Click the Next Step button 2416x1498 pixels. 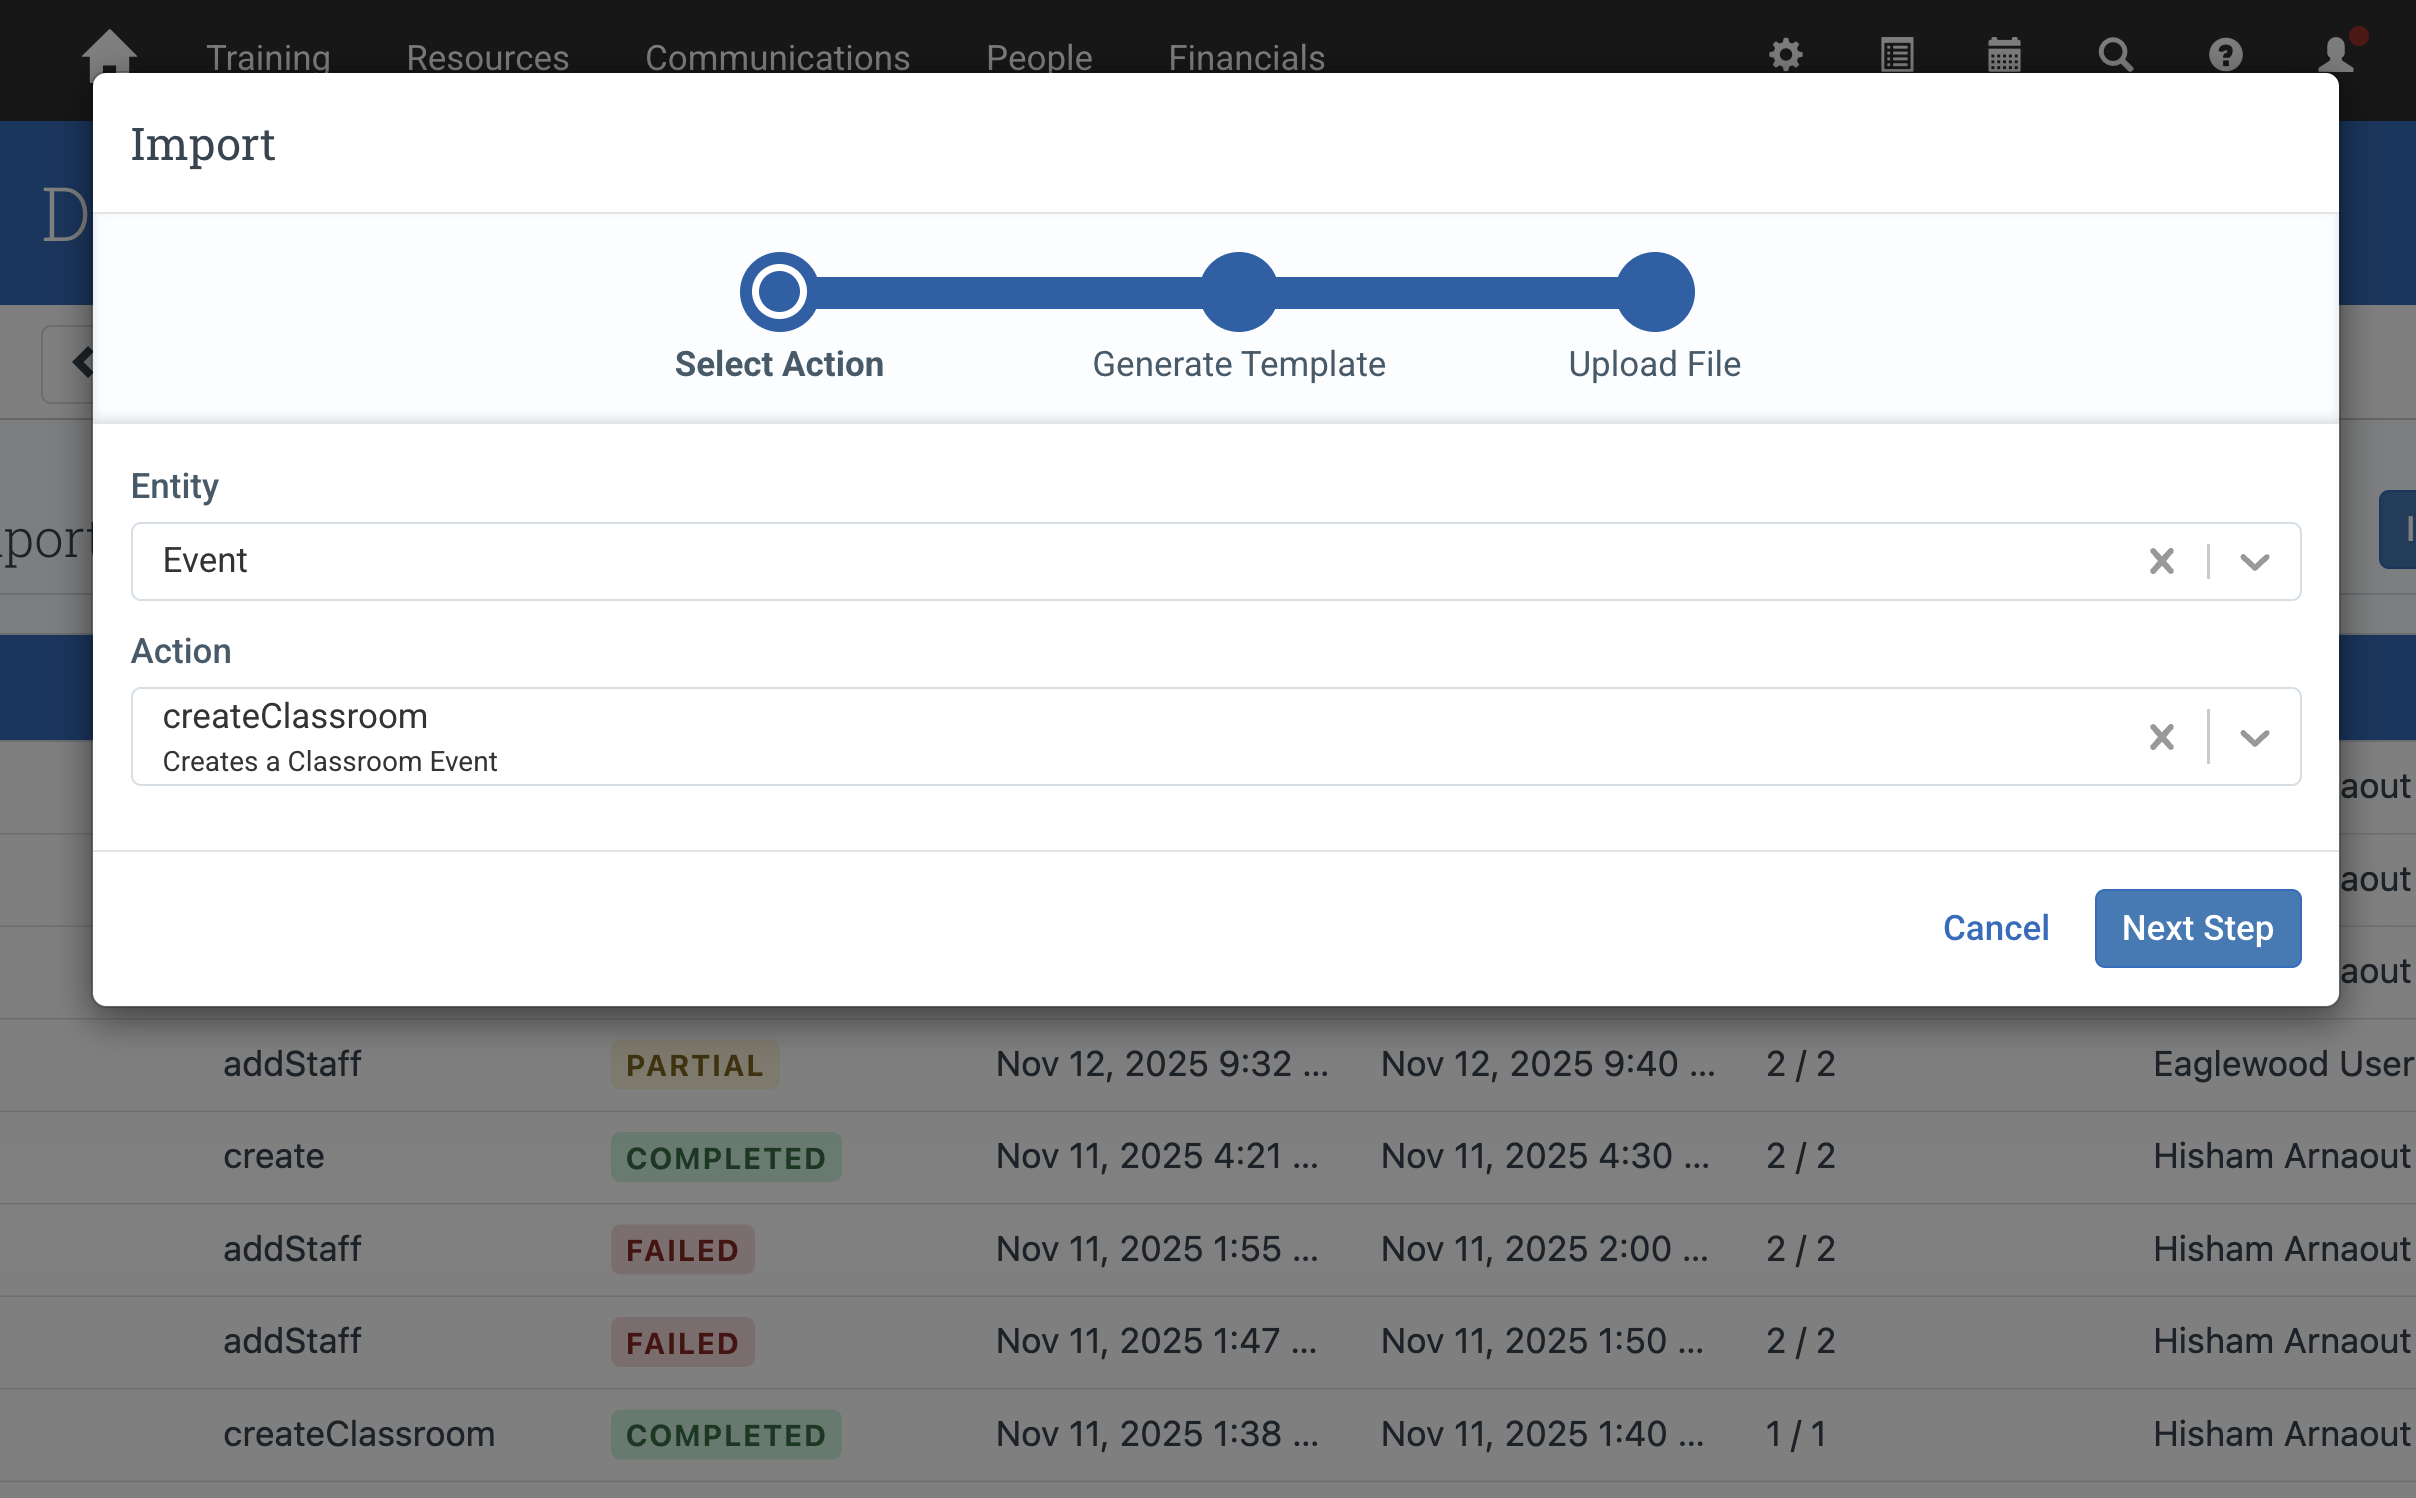pos(2196,927)
